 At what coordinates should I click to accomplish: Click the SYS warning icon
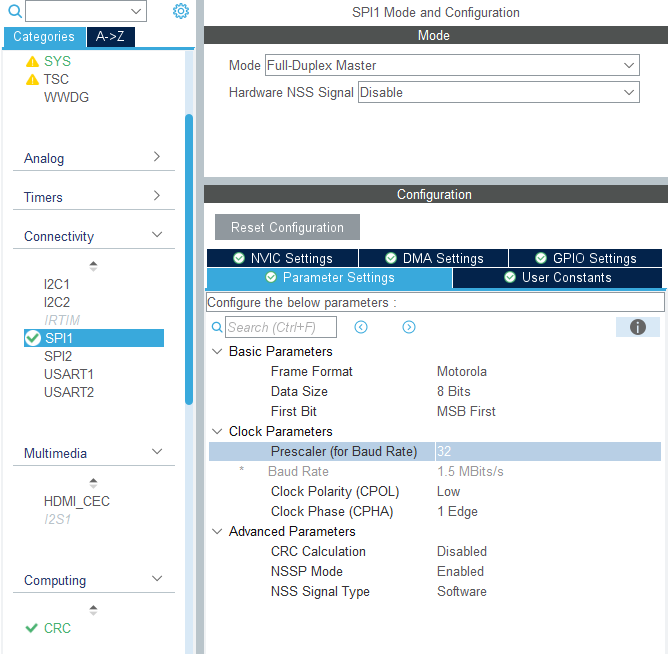click(x=32, y=62)
